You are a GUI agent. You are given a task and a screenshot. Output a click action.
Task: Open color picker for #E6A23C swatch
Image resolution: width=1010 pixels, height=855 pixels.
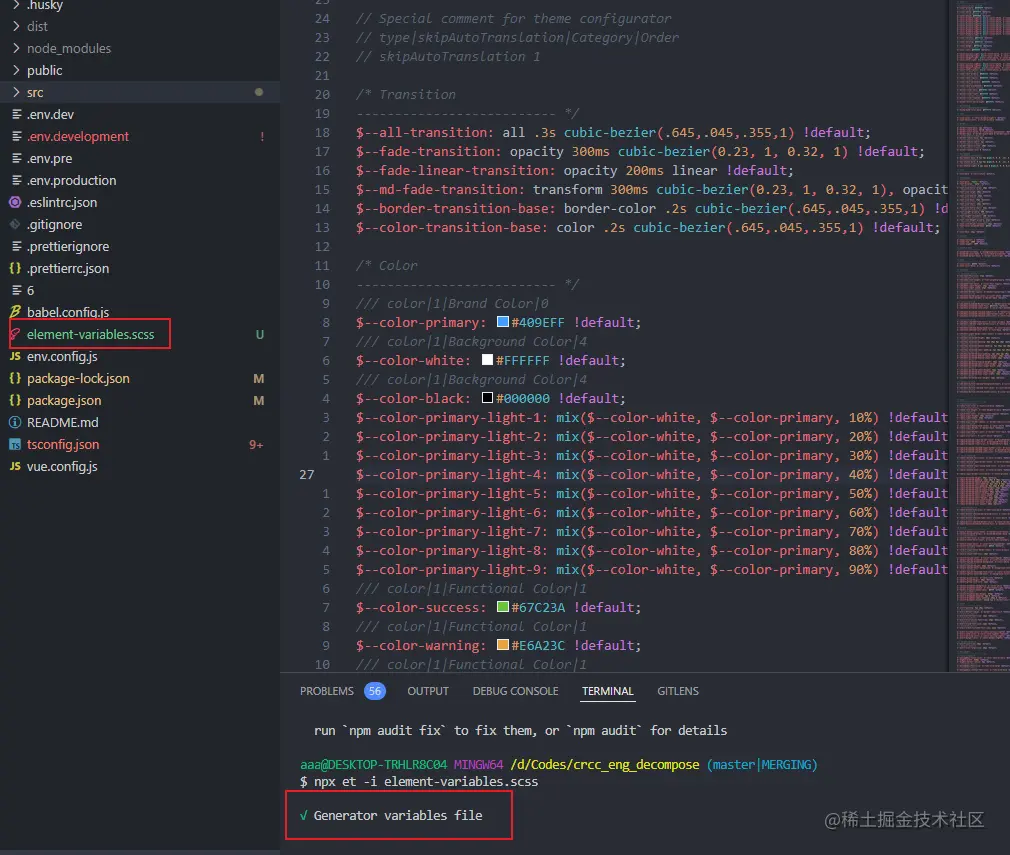coord(503,645)
